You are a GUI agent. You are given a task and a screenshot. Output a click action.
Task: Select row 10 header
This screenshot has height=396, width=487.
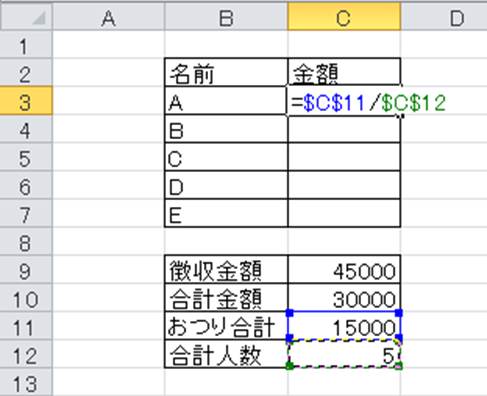coord(26,298)
